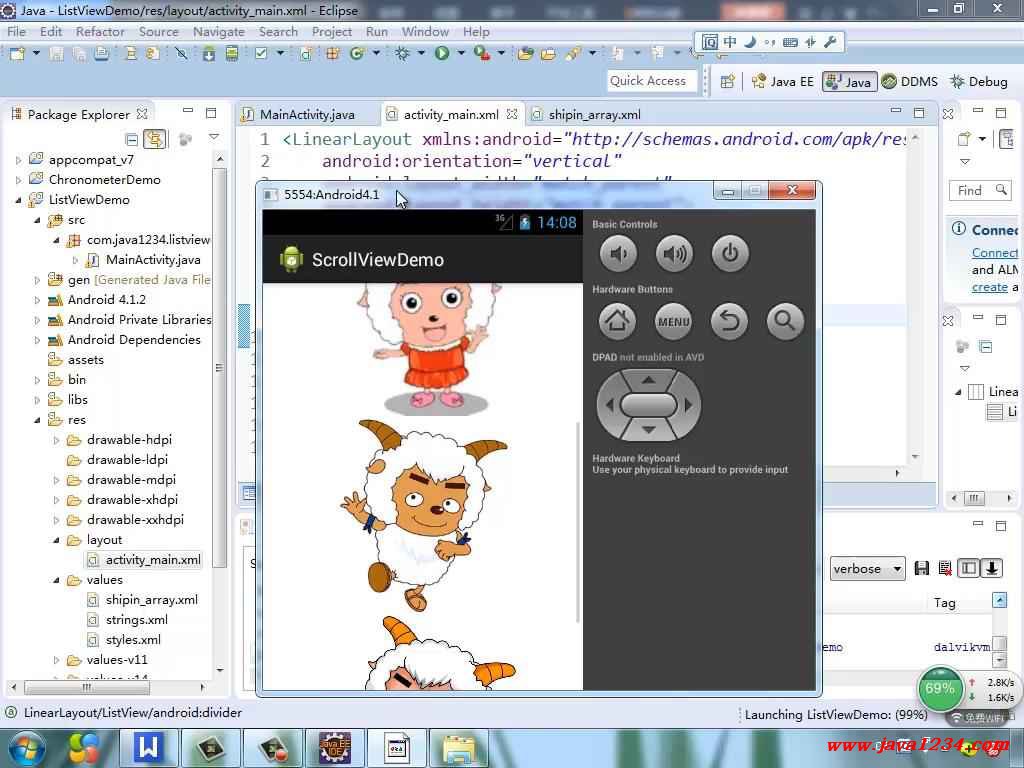1024x768 pixels.
Task: Open the Package Explorer view menu arrow
Action: tap(214, 137)
